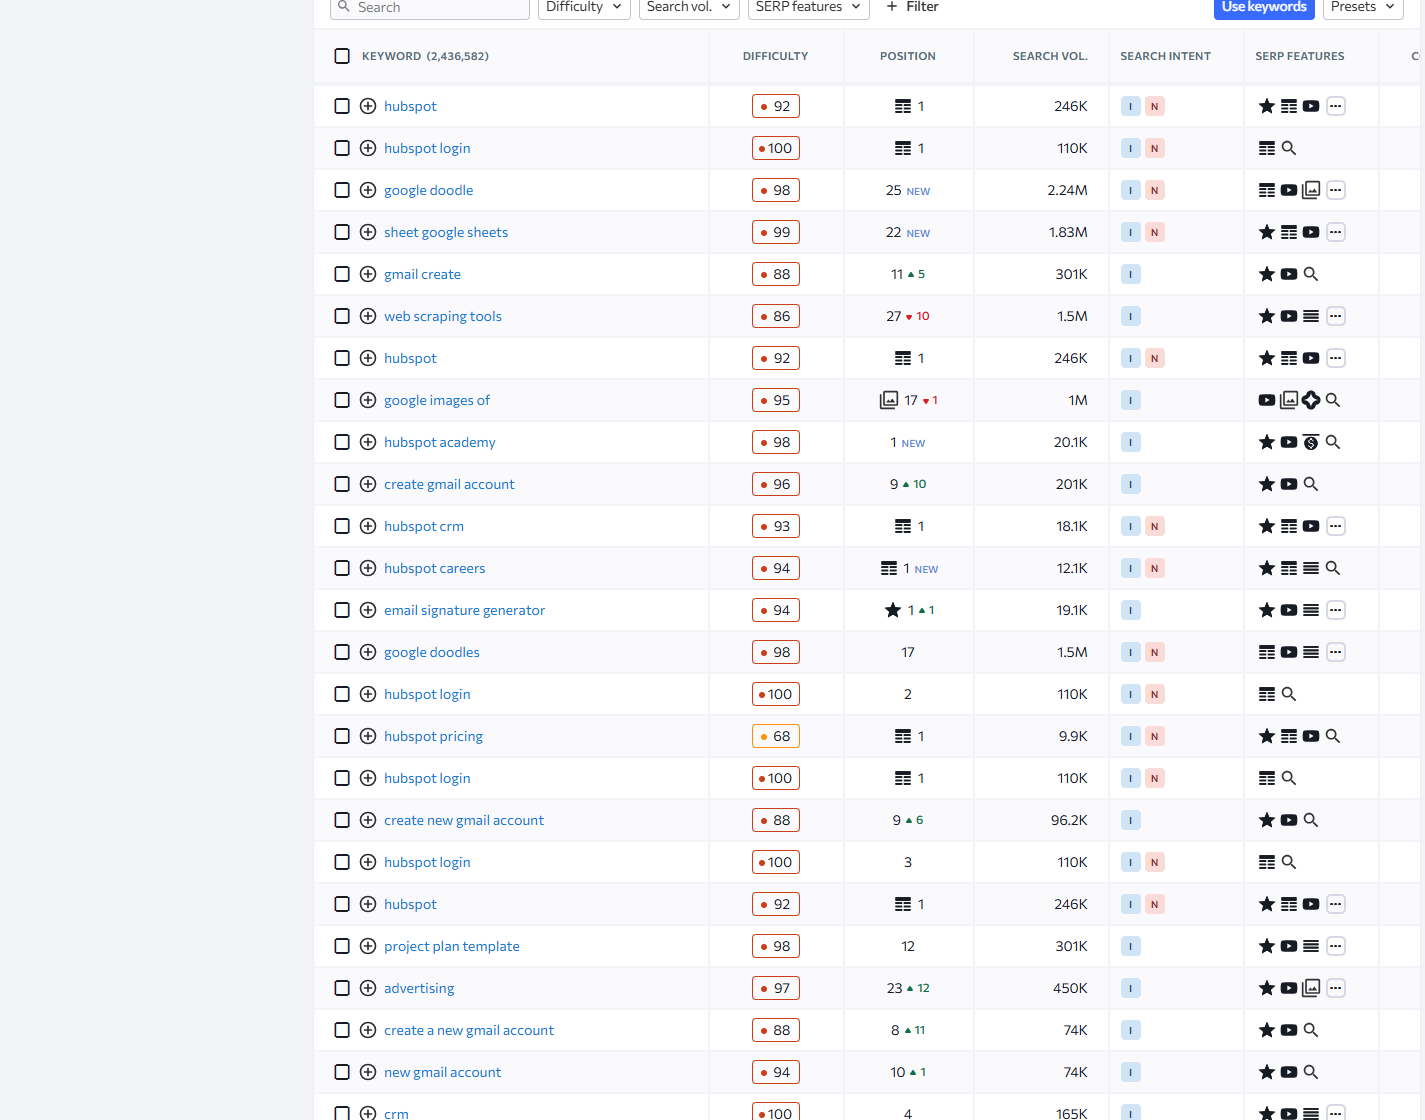This screenshot has height=1120, width=1425.
Task: Open the Presets dropdown
Action: (1364, 7)
